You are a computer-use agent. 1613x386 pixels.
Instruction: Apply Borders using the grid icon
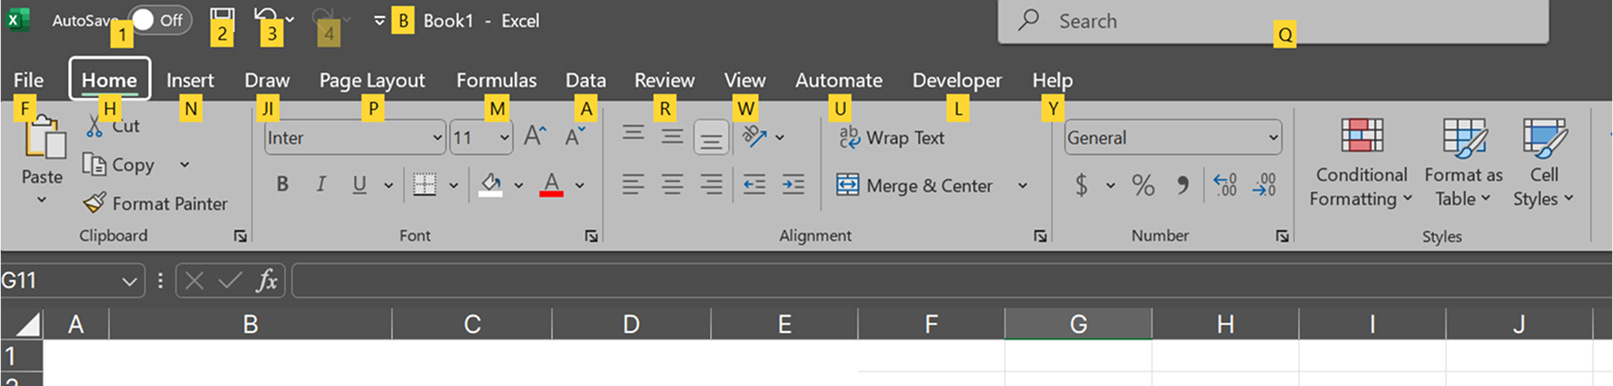424,184
